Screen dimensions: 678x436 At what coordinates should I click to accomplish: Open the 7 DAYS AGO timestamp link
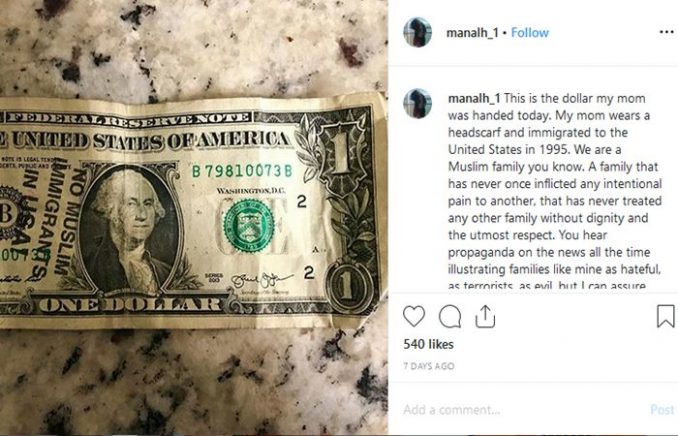429,366
